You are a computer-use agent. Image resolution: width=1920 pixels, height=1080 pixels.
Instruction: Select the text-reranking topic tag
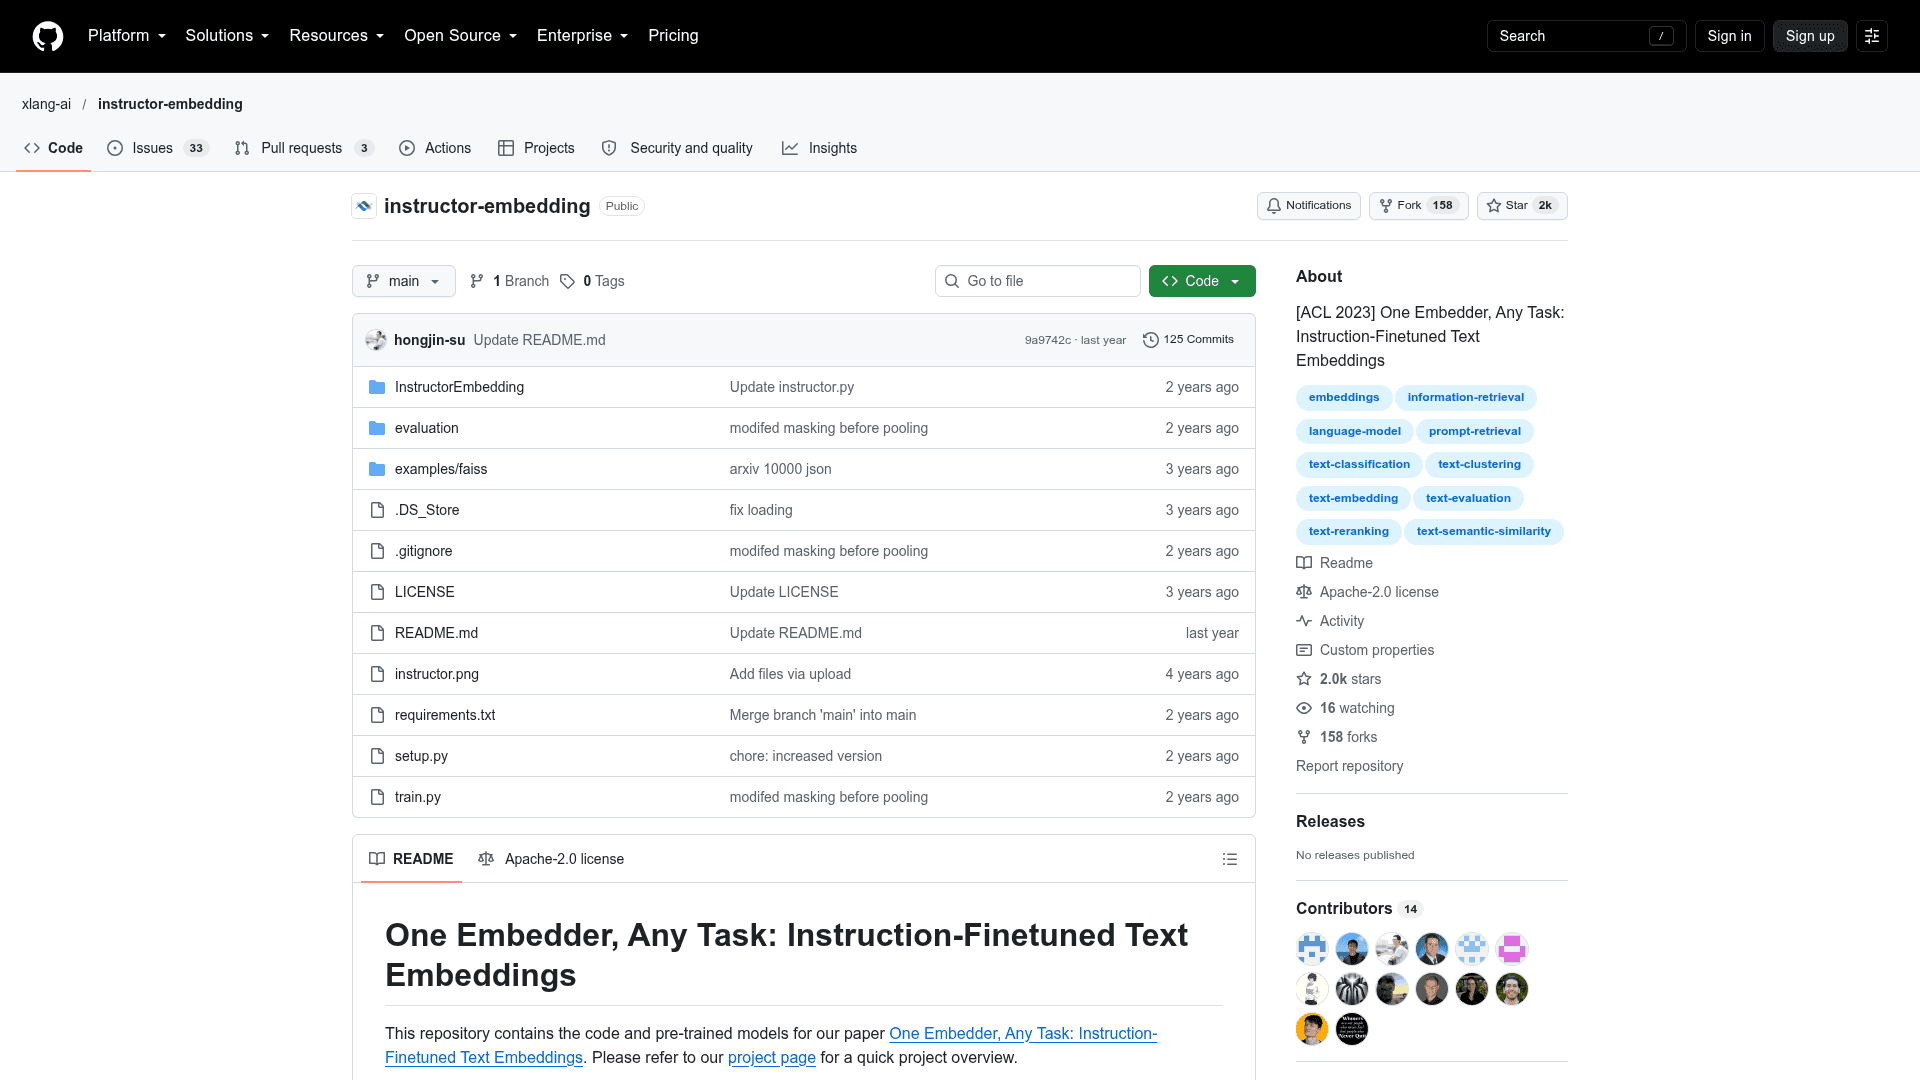[x=1349, y=532]
